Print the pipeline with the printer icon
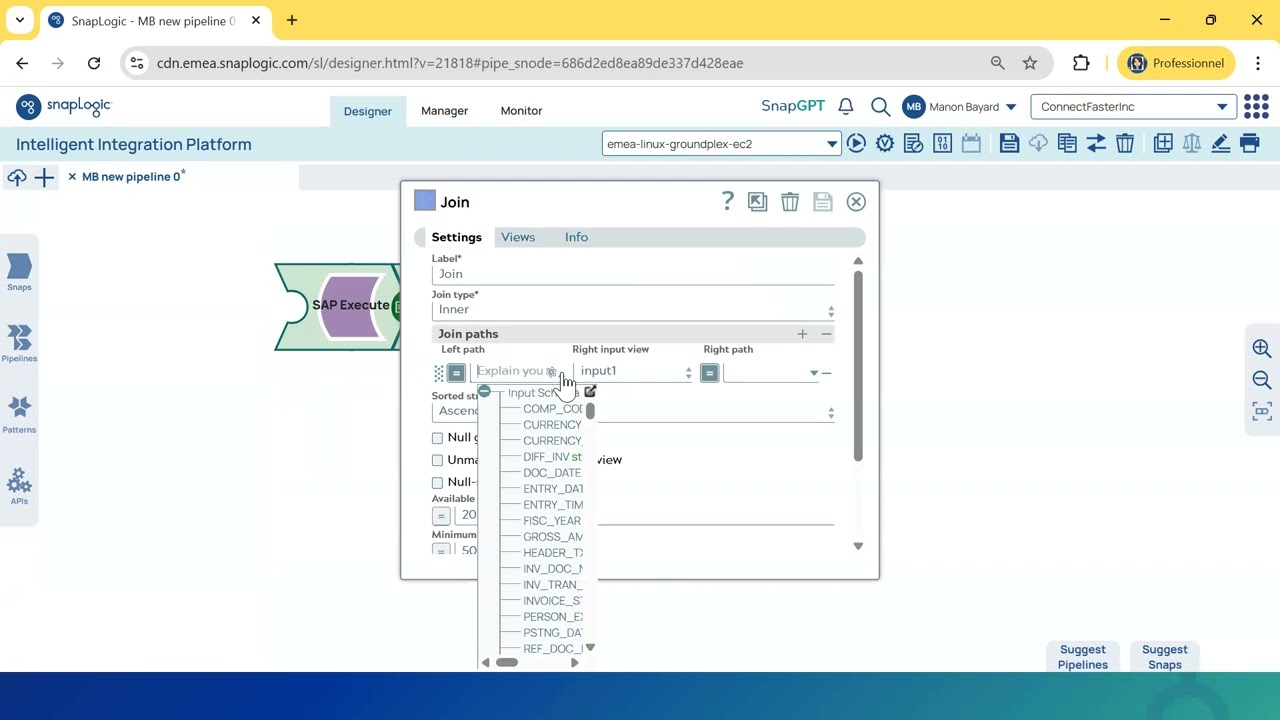 pyautogui.click(x=1250, y=144)
